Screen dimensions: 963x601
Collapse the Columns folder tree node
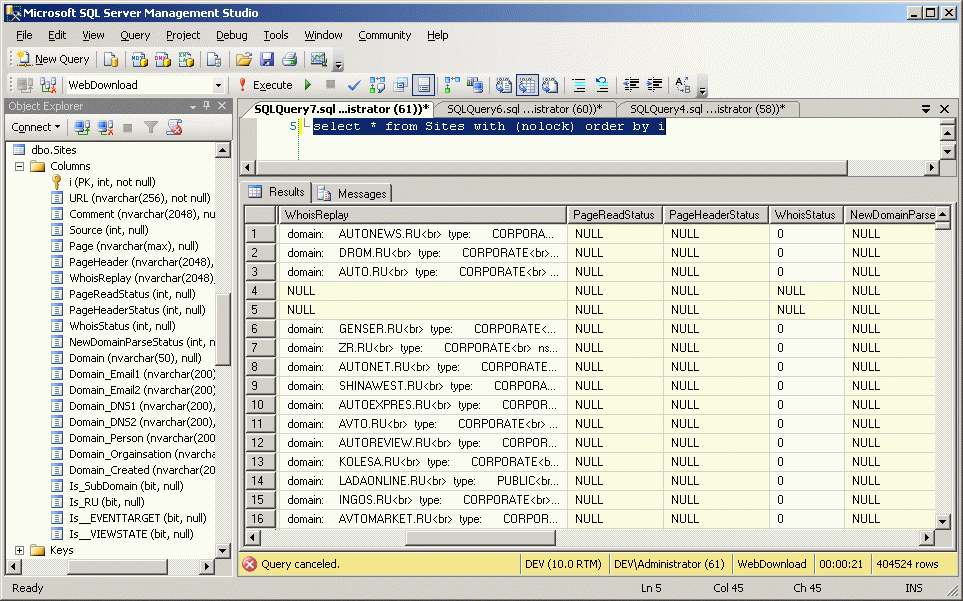20,166
